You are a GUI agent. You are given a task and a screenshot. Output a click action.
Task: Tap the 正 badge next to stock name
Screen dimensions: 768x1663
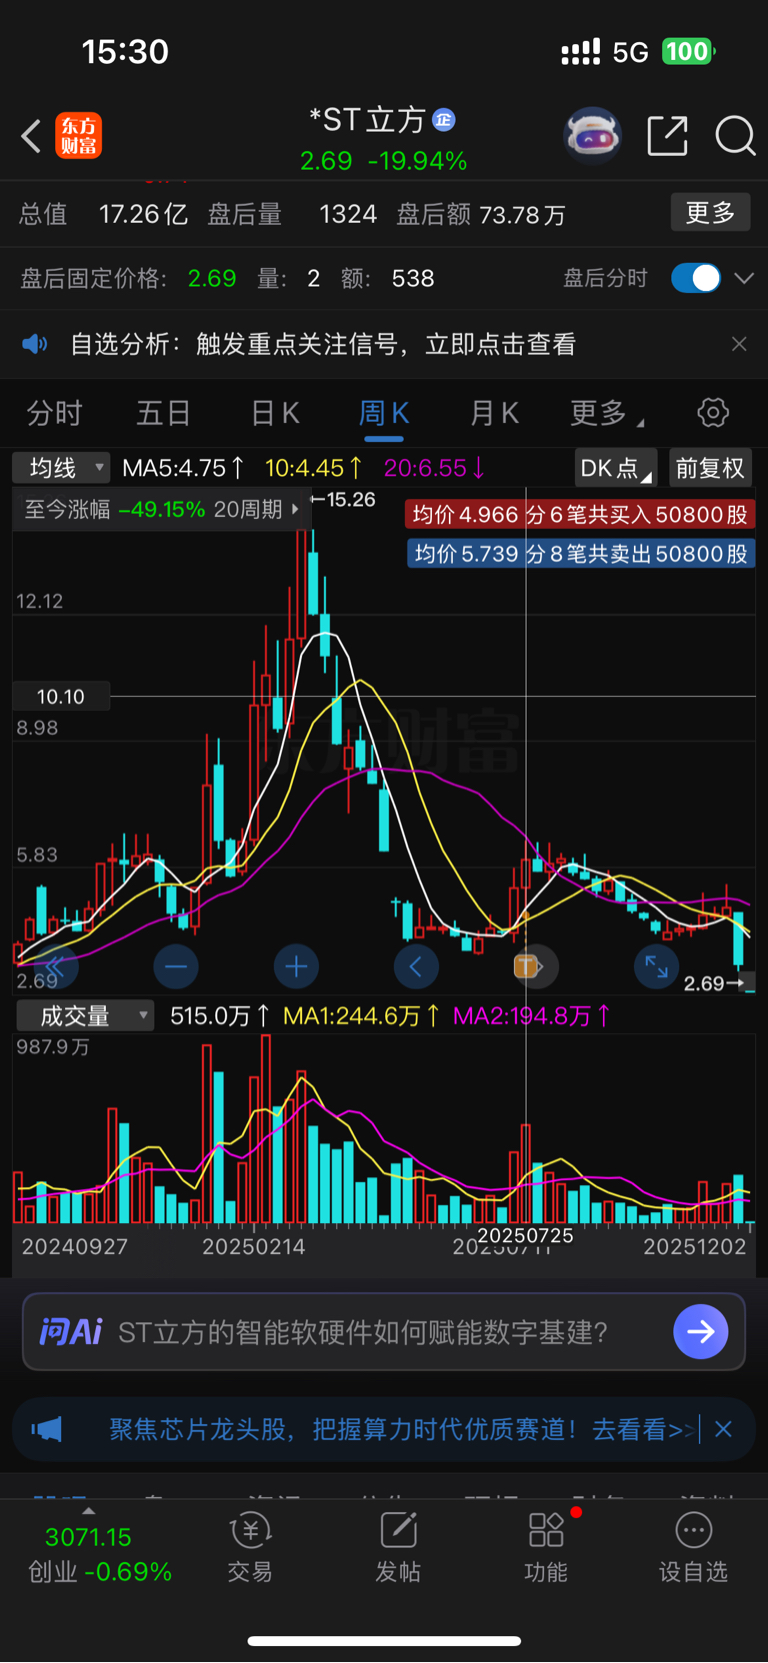pyautogui.click(x=444, y=120)
